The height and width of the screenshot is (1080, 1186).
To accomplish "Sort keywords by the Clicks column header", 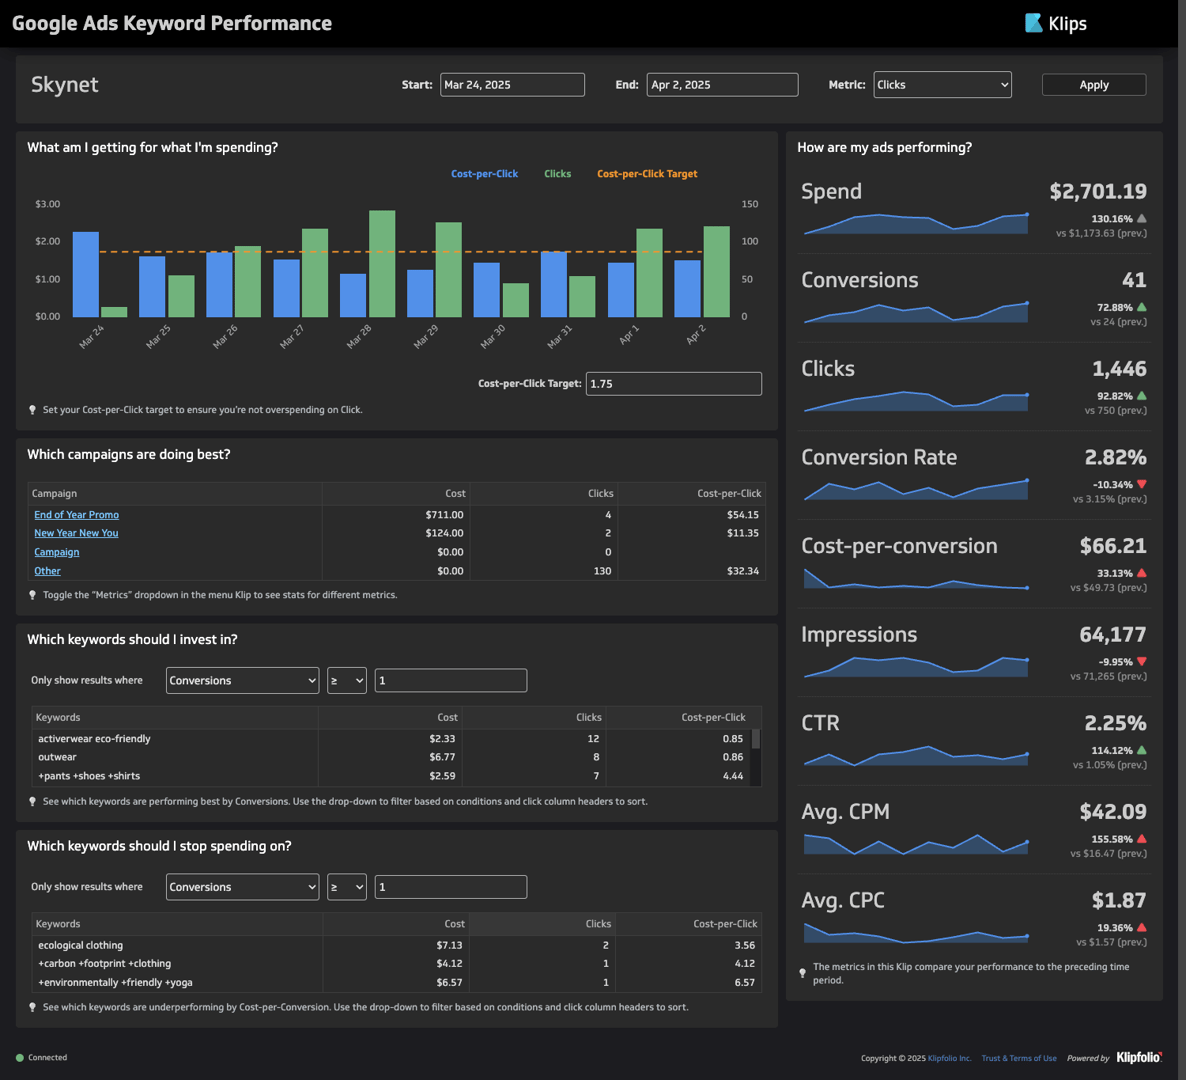I will click(589, 717).
